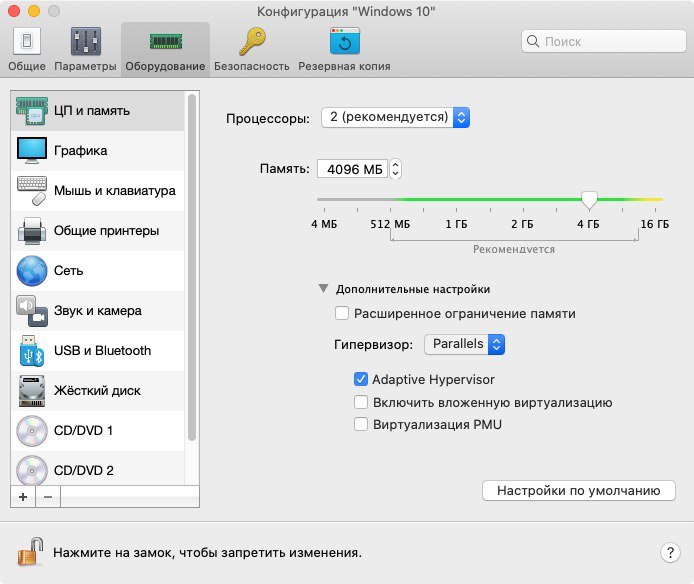
Task: Click the hardware list scrollbar
Action: point(192,267)
